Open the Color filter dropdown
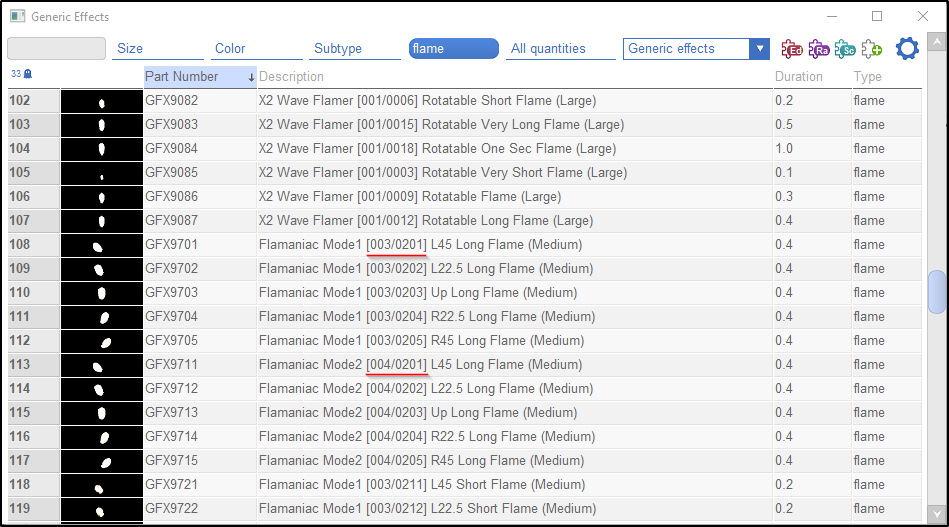This screenshot has height=527, width=949. click(257, 49)
